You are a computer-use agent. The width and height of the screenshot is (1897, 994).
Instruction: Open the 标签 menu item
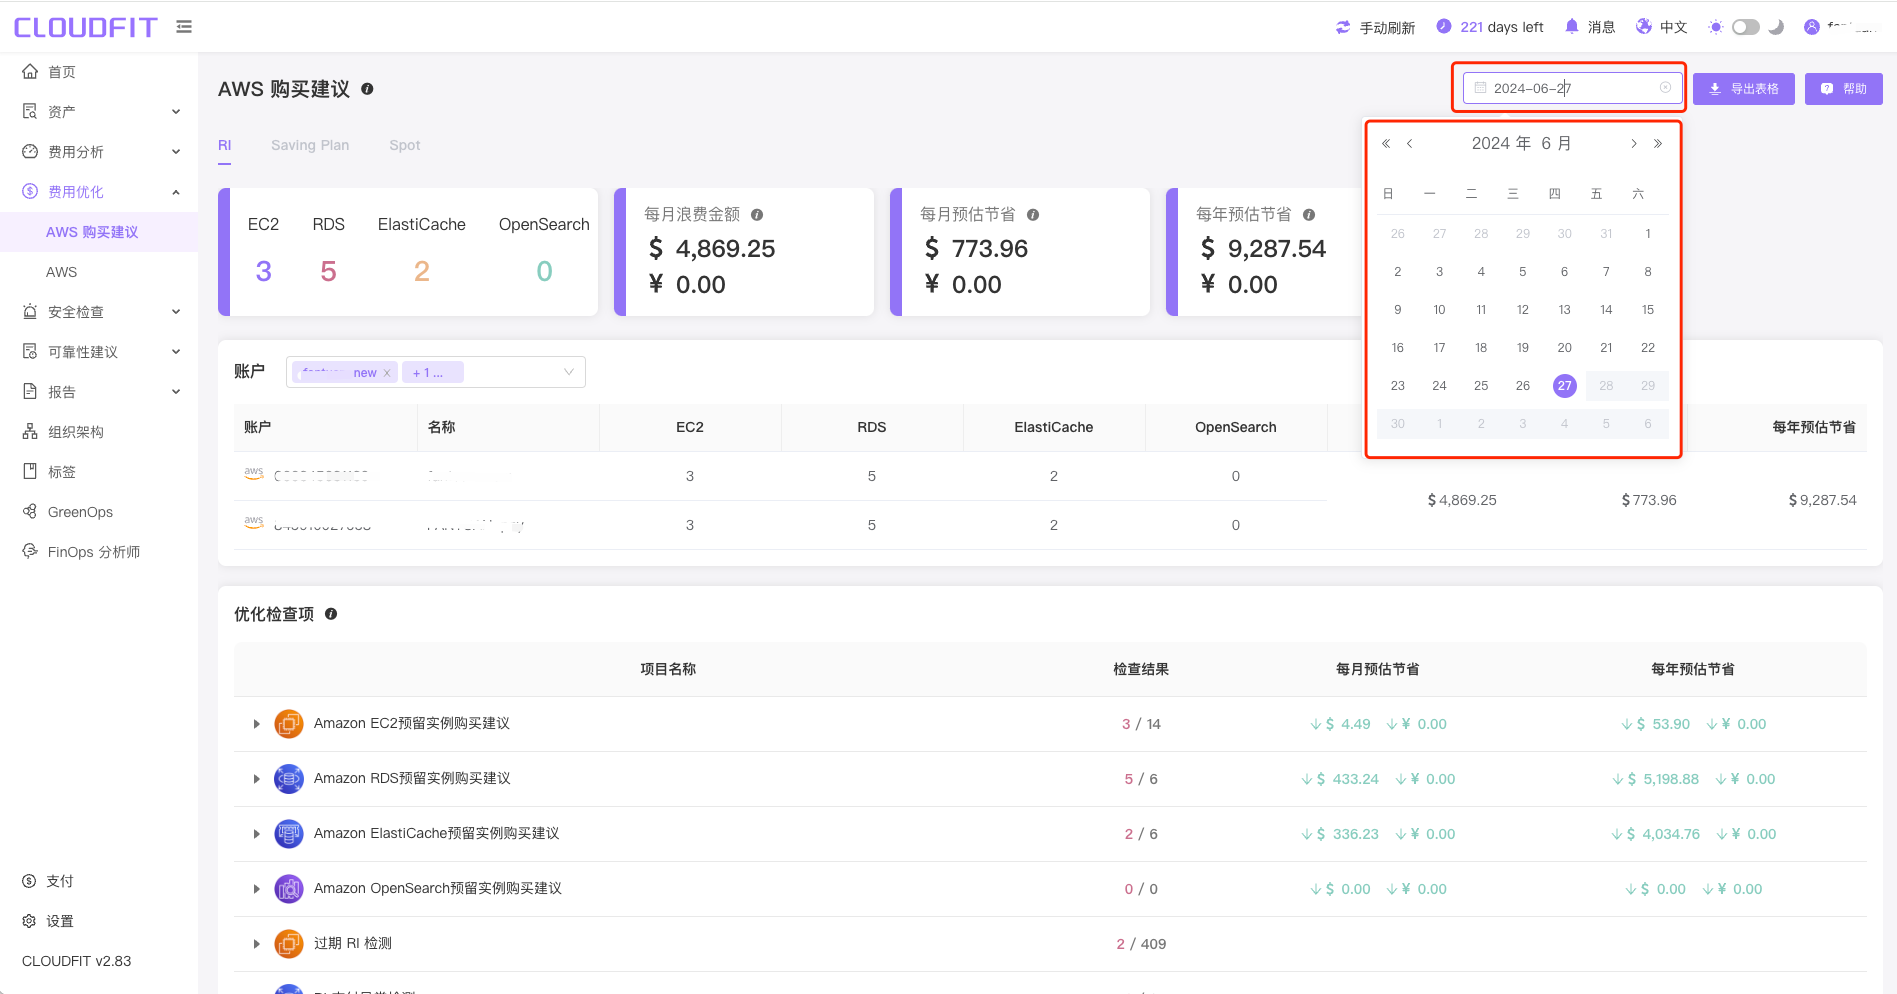[x=99, y=472]
